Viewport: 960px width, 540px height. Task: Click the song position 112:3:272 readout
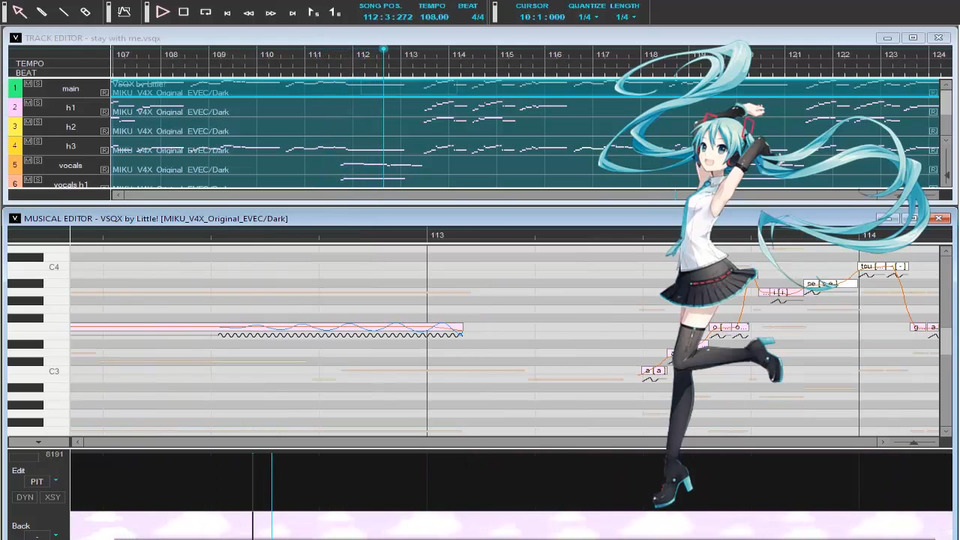(388, 17)
